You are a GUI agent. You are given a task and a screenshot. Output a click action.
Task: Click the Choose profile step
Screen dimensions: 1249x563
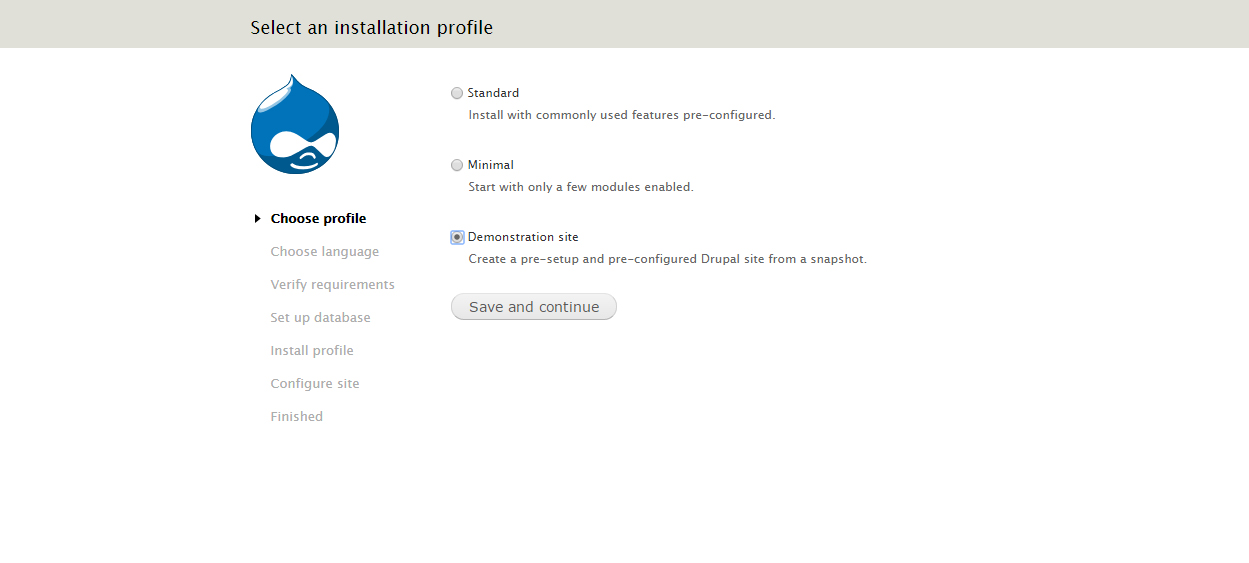pos(318,219)
